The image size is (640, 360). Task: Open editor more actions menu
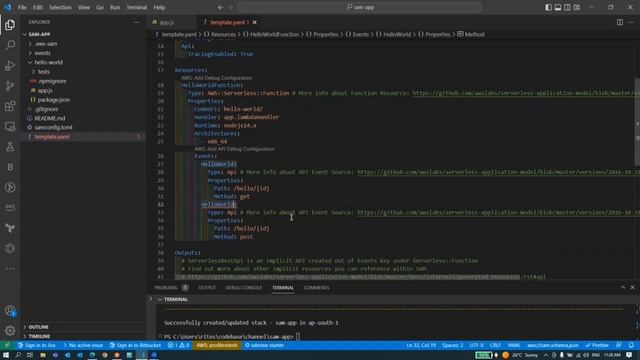[631, 22]
